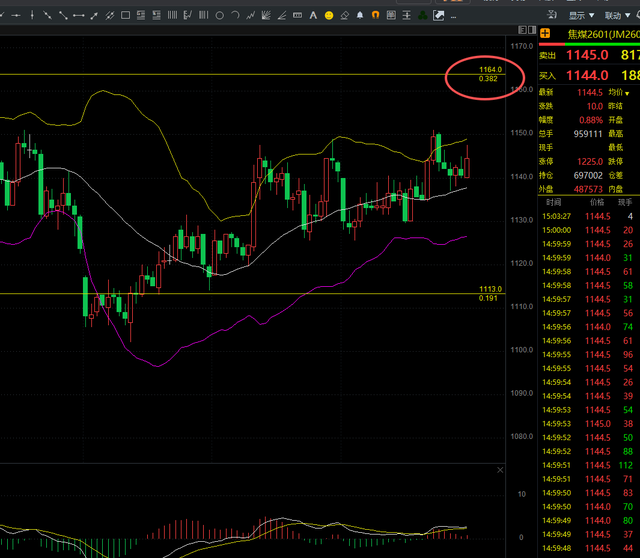Click the bell alert icon

coord(360,16)
